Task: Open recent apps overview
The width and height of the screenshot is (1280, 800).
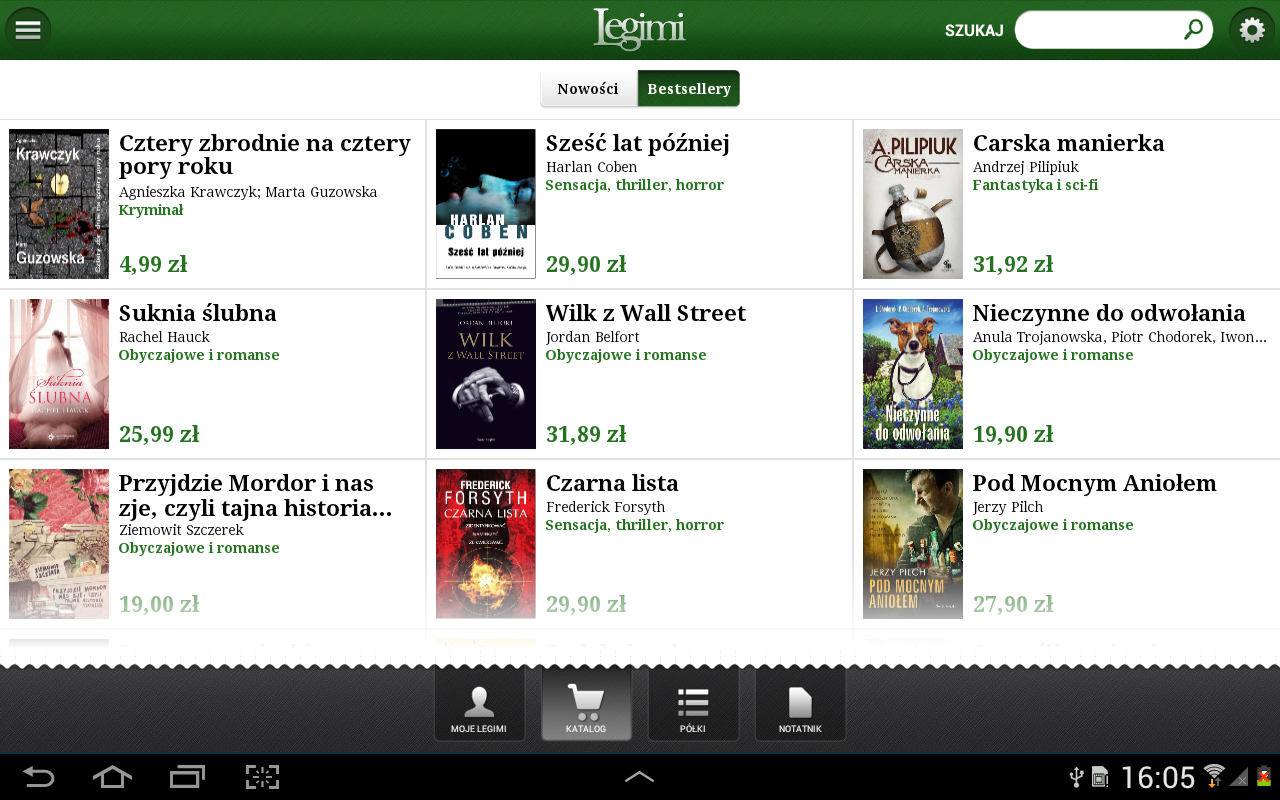Action: pos(186,775)
